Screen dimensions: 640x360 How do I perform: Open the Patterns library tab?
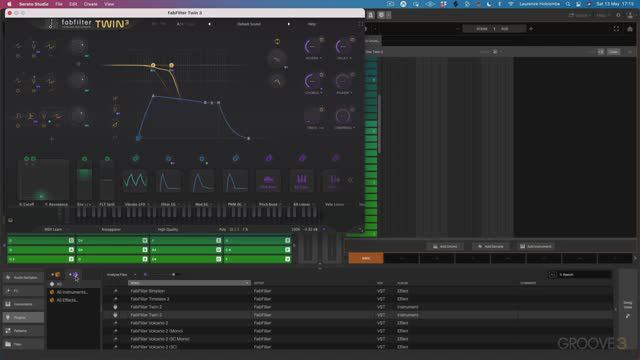(23, 331)
